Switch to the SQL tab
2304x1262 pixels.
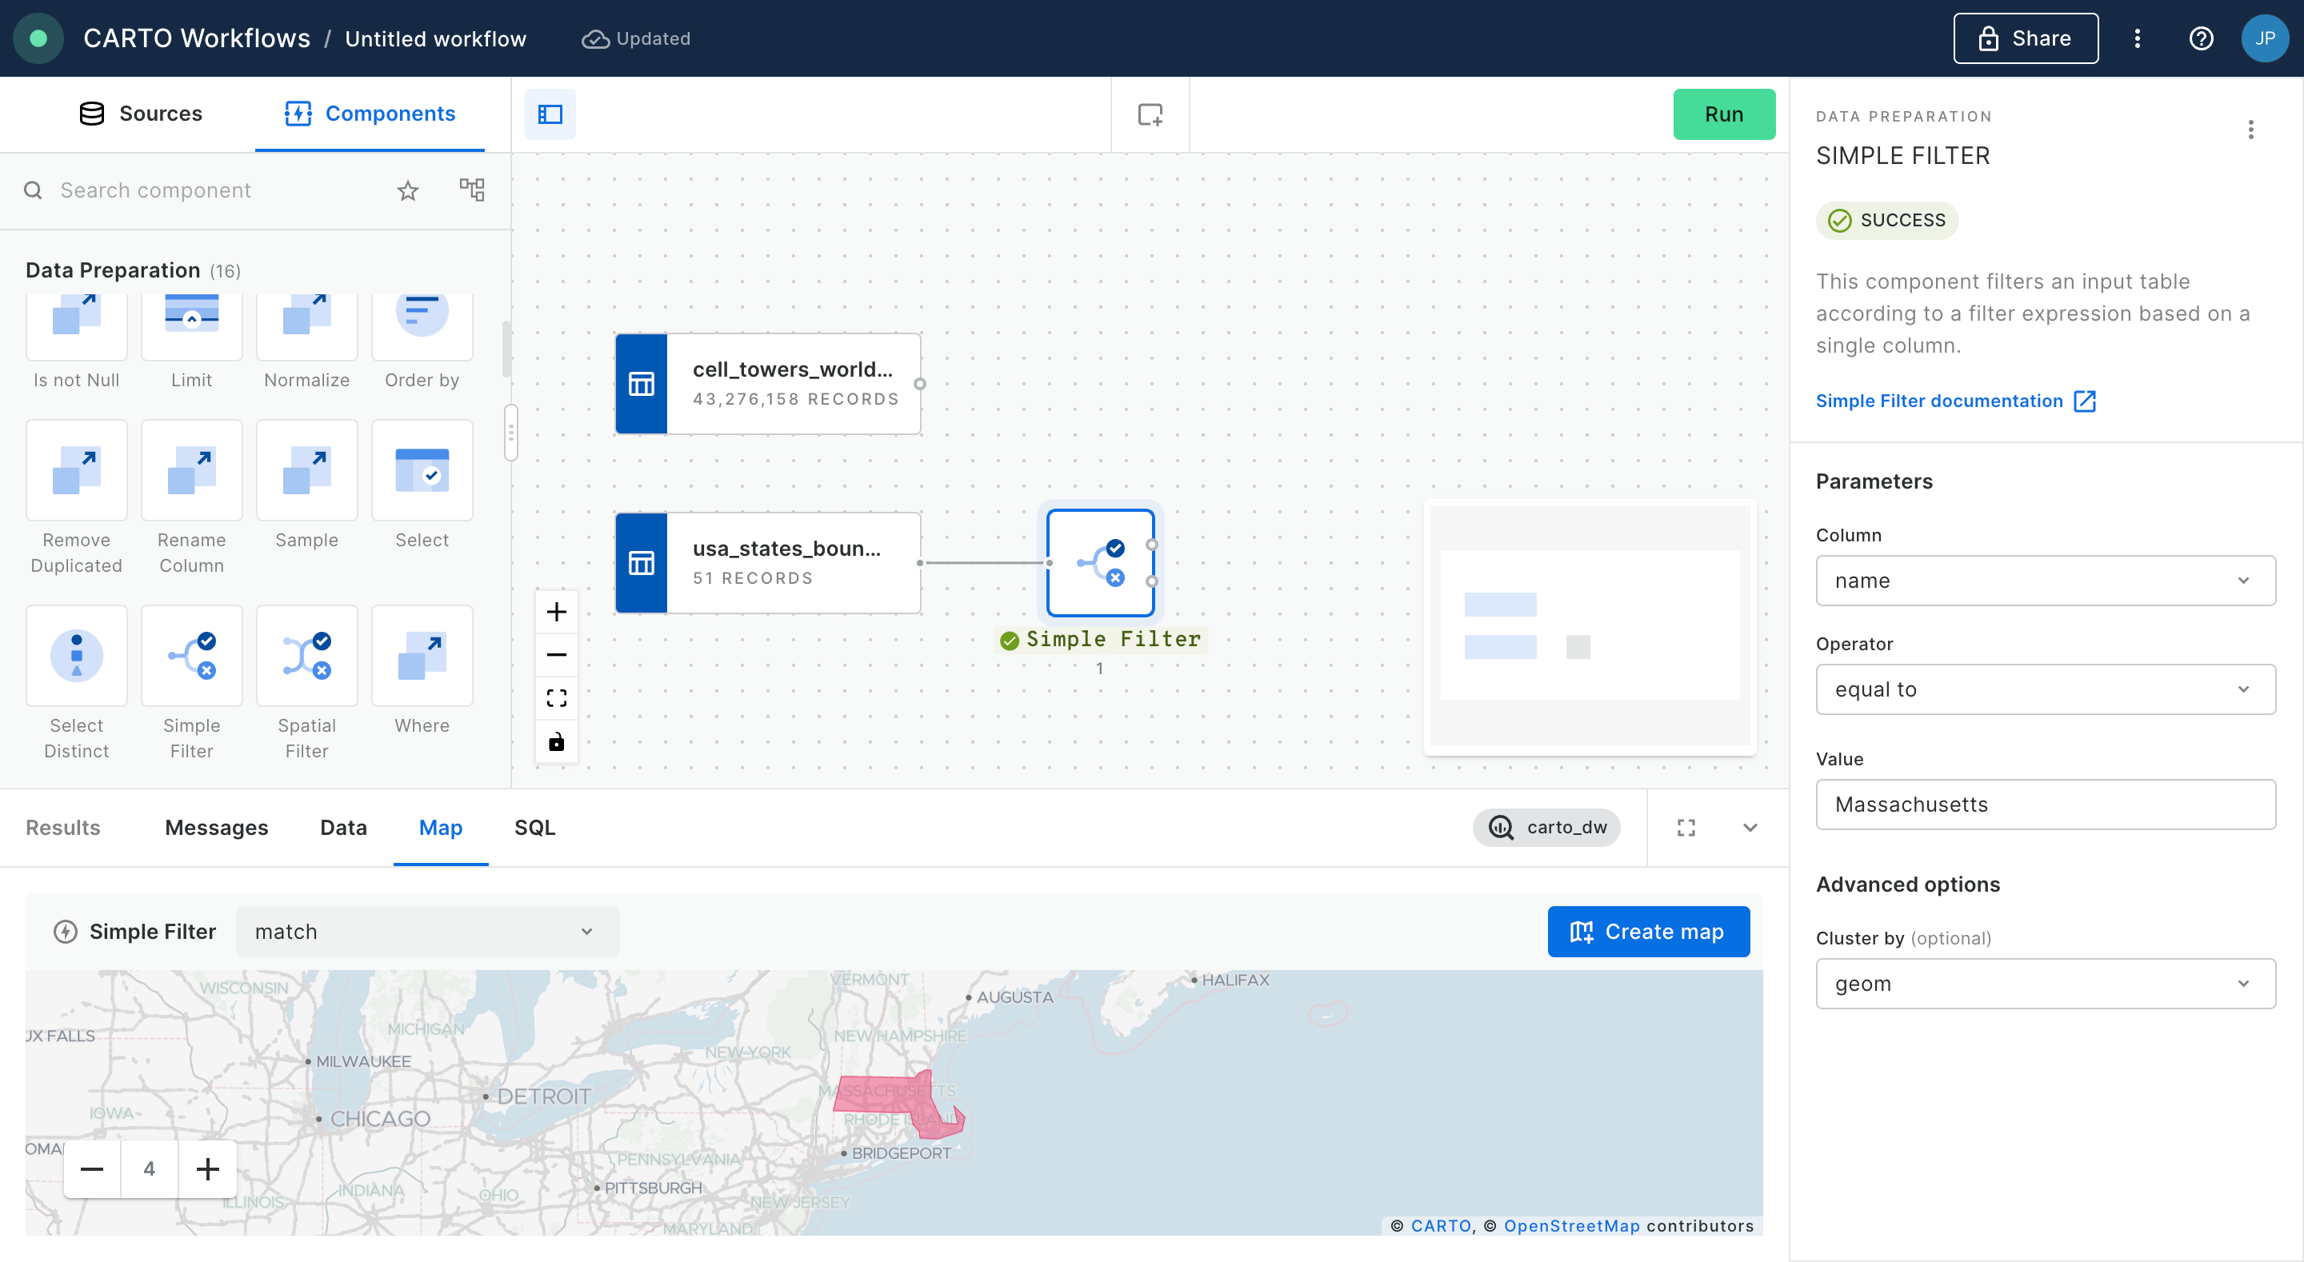[x=535, y=828]
